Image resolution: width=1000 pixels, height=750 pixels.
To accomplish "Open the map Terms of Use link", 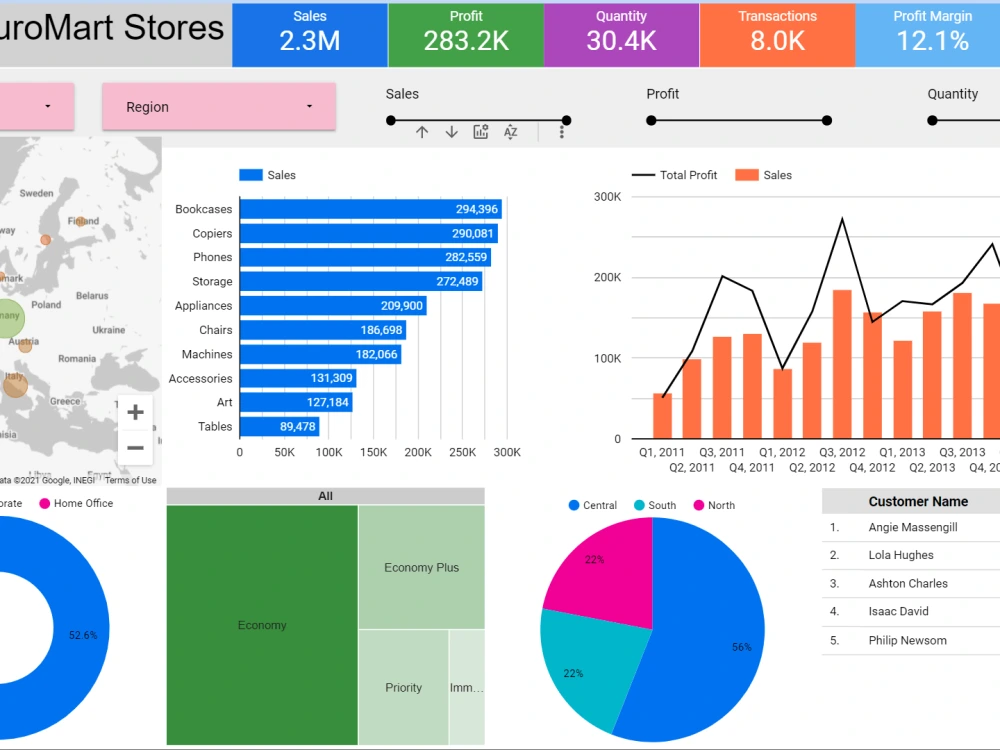I will coord(130,480).
